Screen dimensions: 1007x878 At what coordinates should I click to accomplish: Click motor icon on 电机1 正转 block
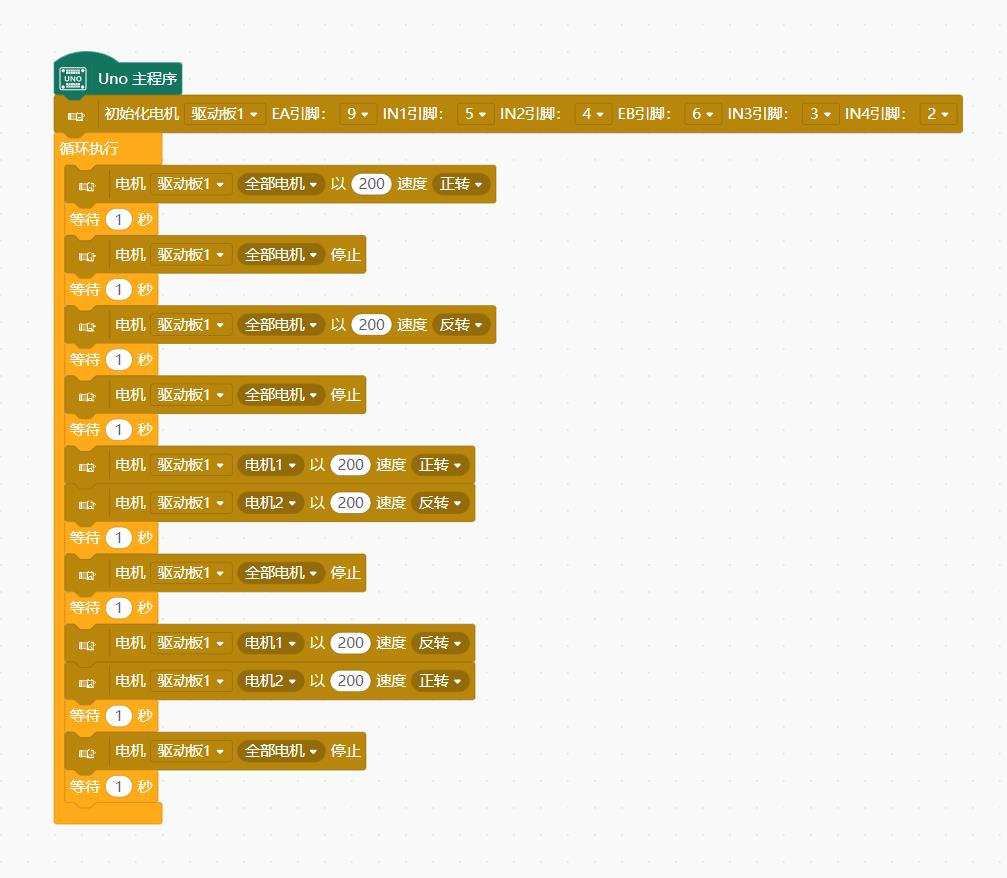(x=87, y=467)
